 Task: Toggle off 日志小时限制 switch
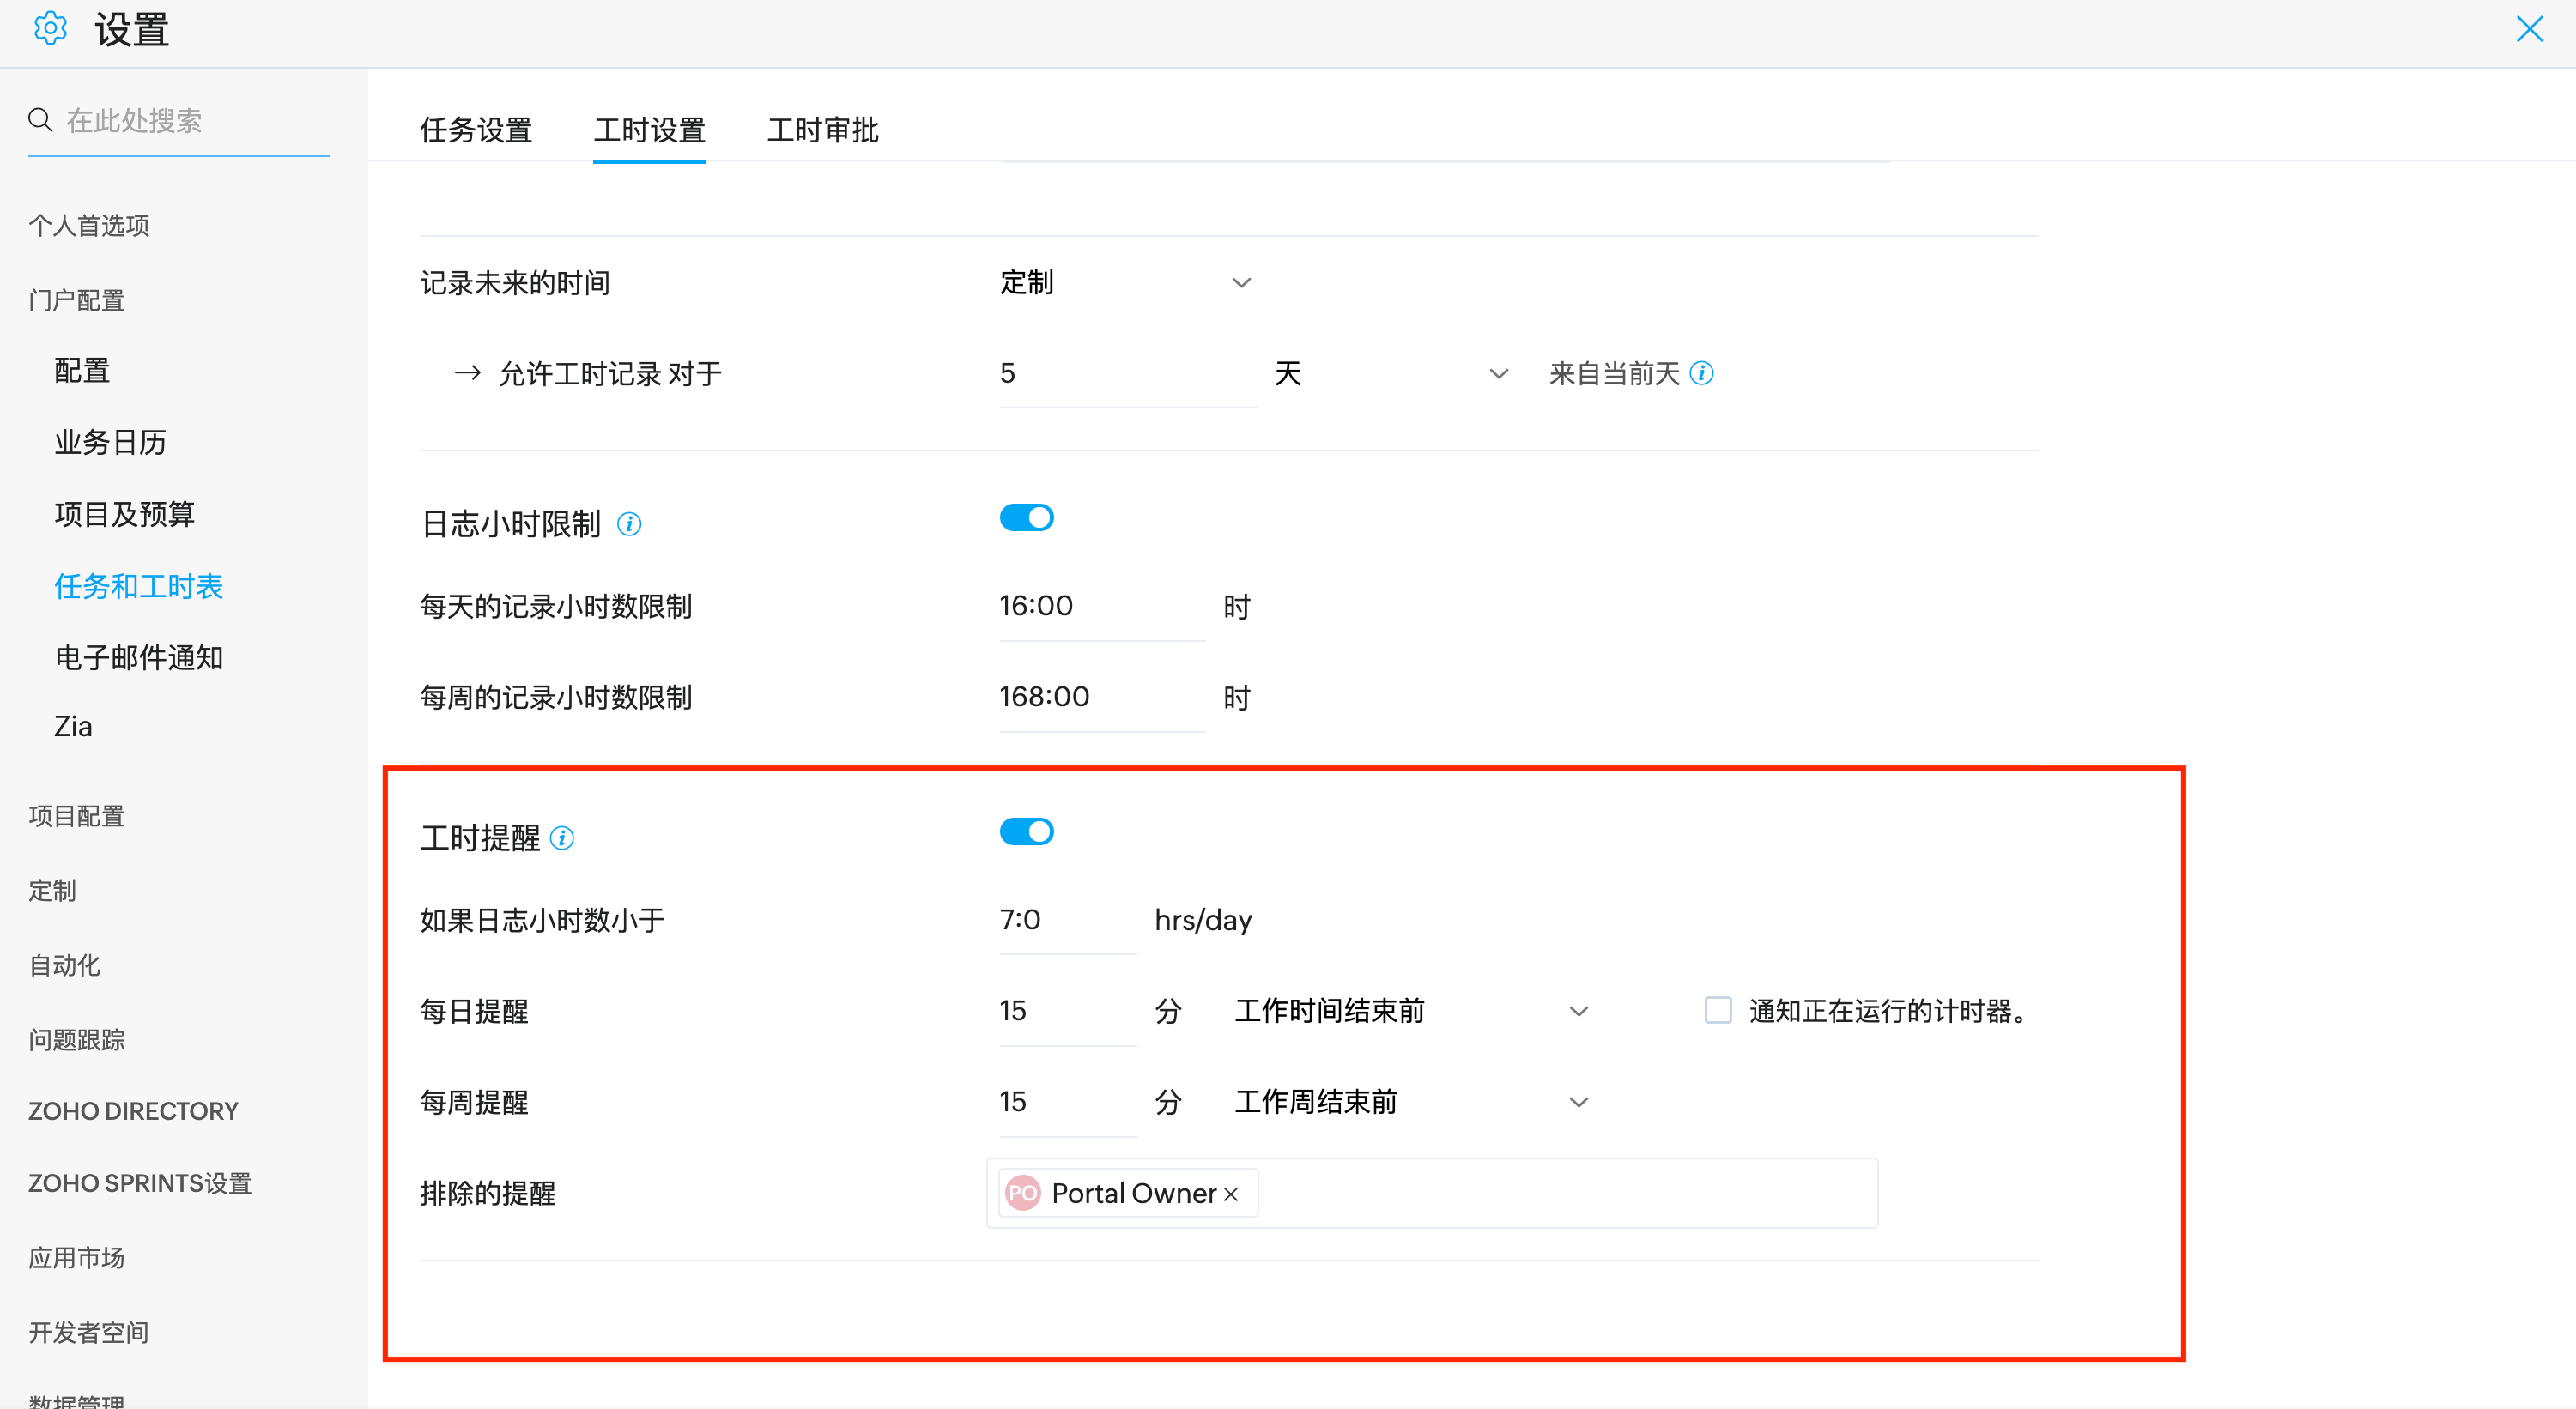coord(1026,518)
